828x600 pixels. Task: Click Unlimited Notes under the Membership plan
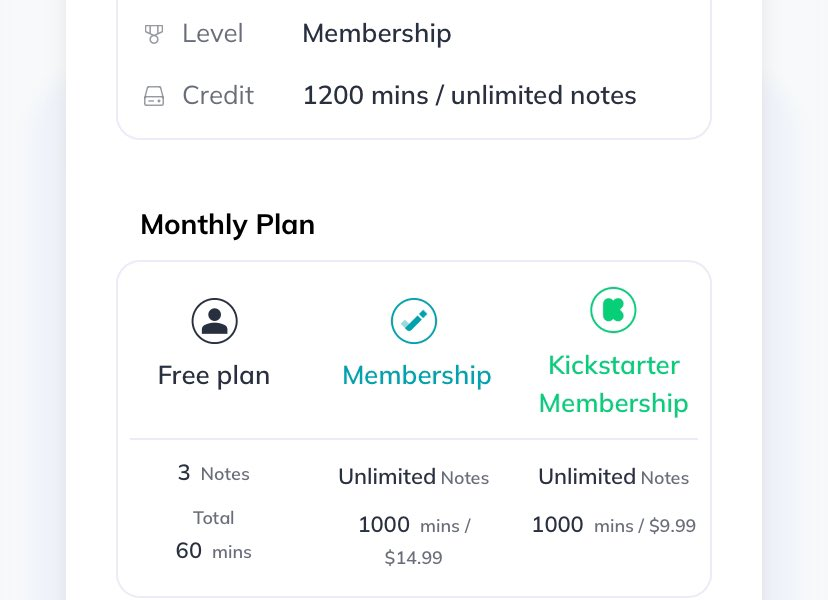413,477
